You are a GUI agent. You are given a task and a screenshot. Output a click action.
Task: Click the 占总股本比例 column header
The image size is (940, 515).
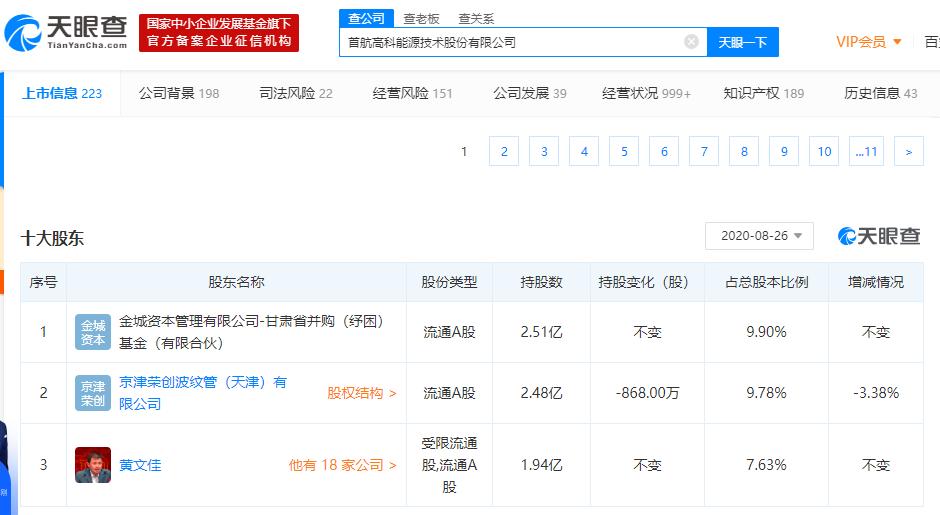(767, 282)
